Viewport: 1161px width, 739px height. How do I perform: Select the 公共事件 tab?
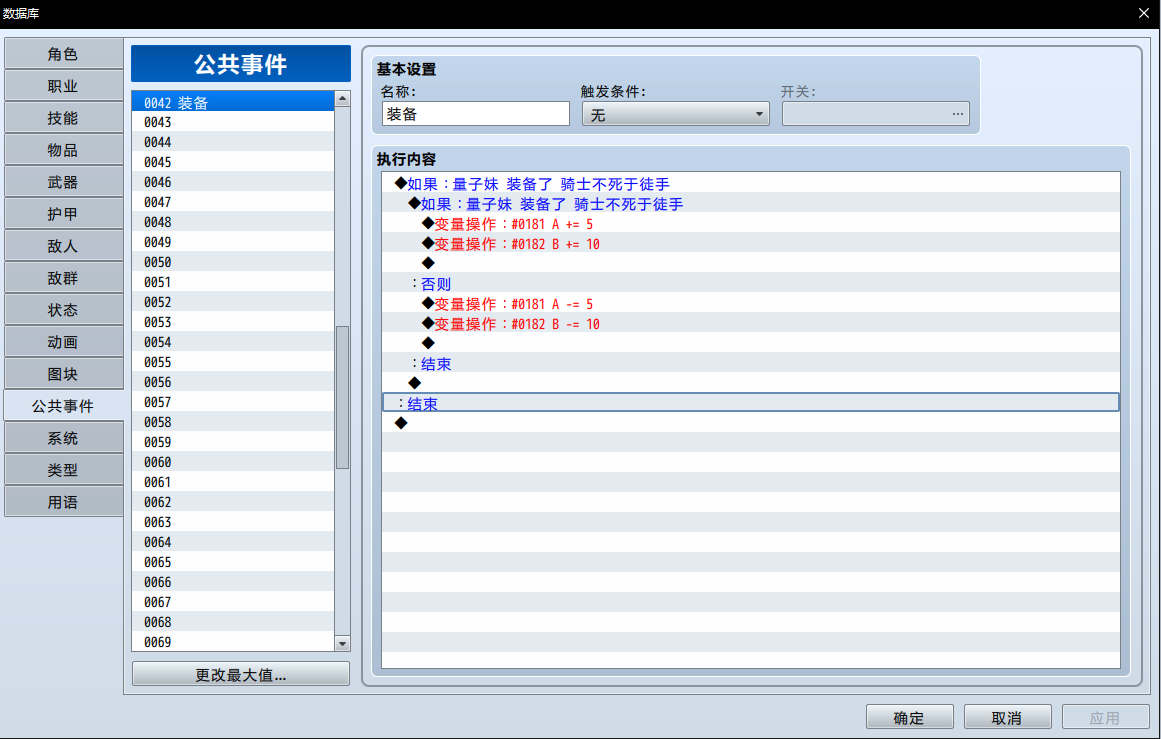(63, 406)
